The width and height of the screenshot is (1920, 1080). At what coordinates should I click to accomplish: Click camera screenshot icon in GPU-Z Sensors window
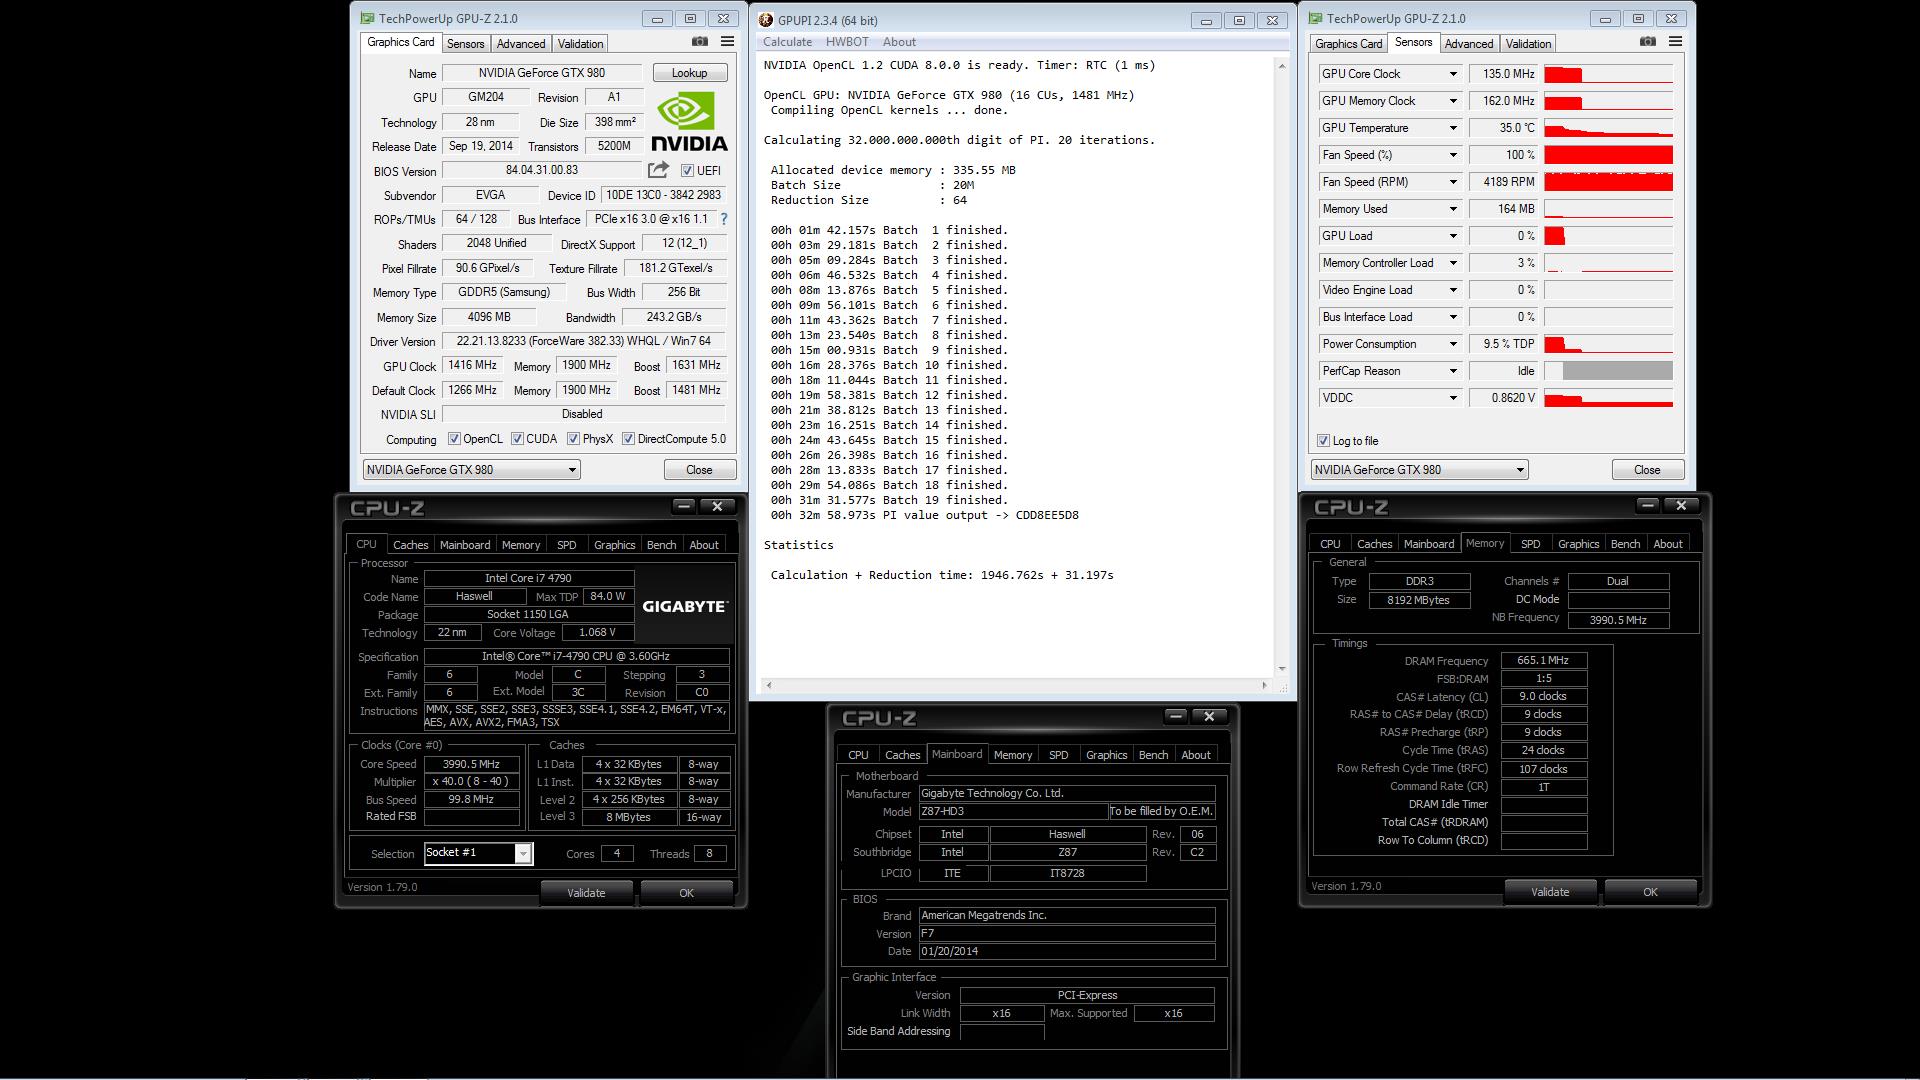[1648, 42]
